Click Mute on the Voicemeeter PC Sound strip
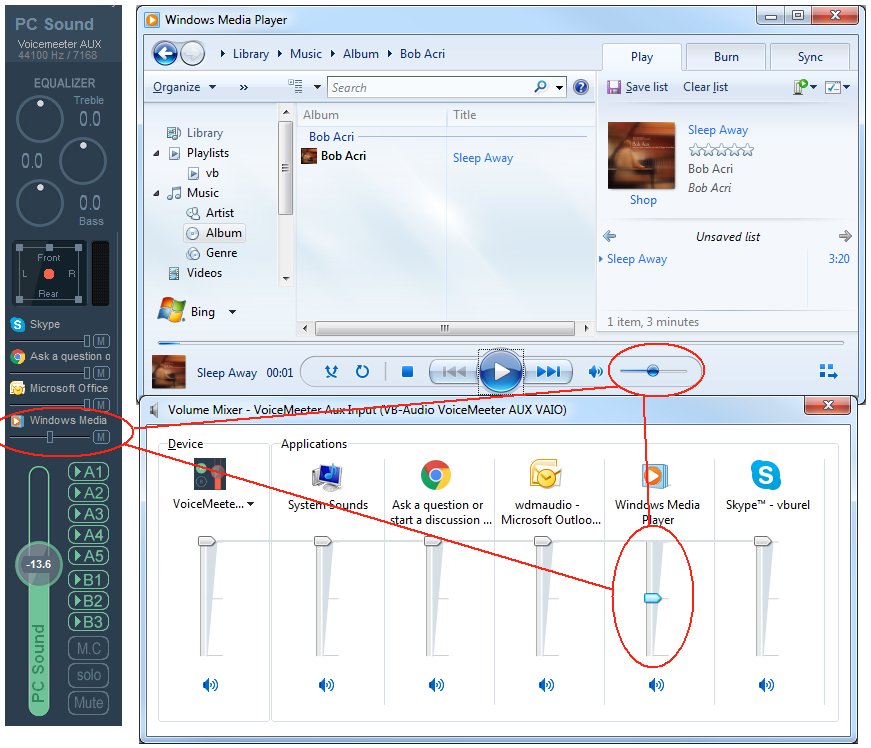Image resolution: width=871 pixels, height=748 pixels. click(88, 703)
